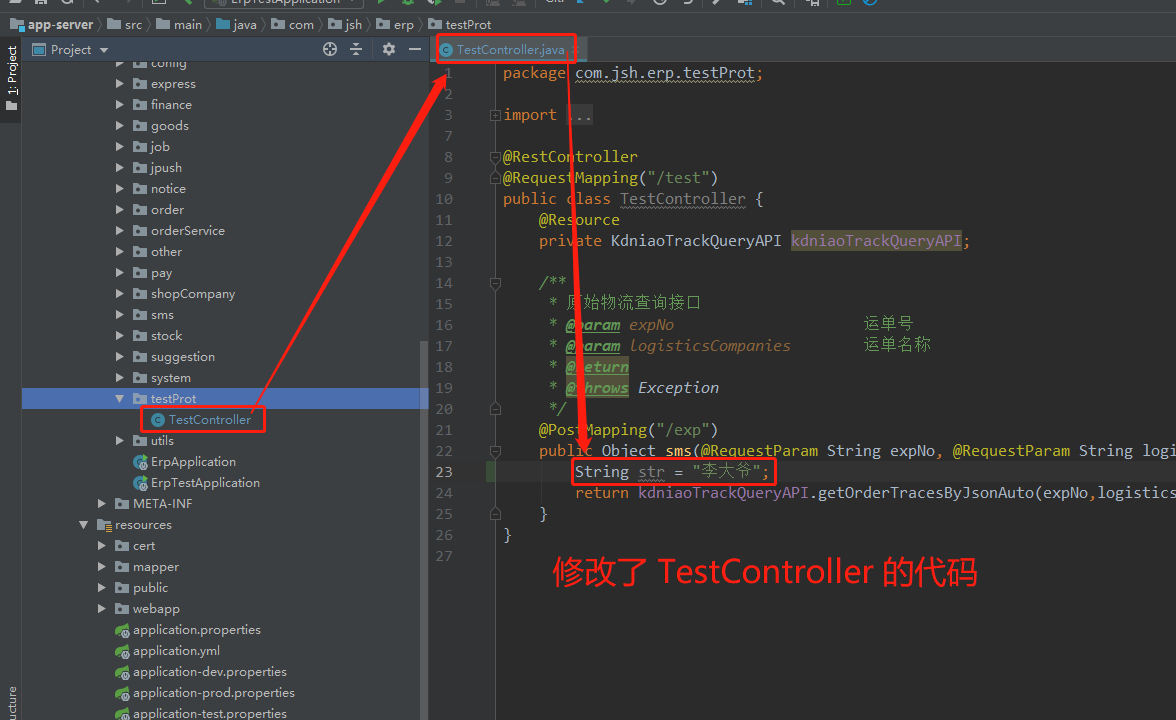Select the shopCompany package
This screenshot has width=1176, height=720.
(x=193, y=294)
